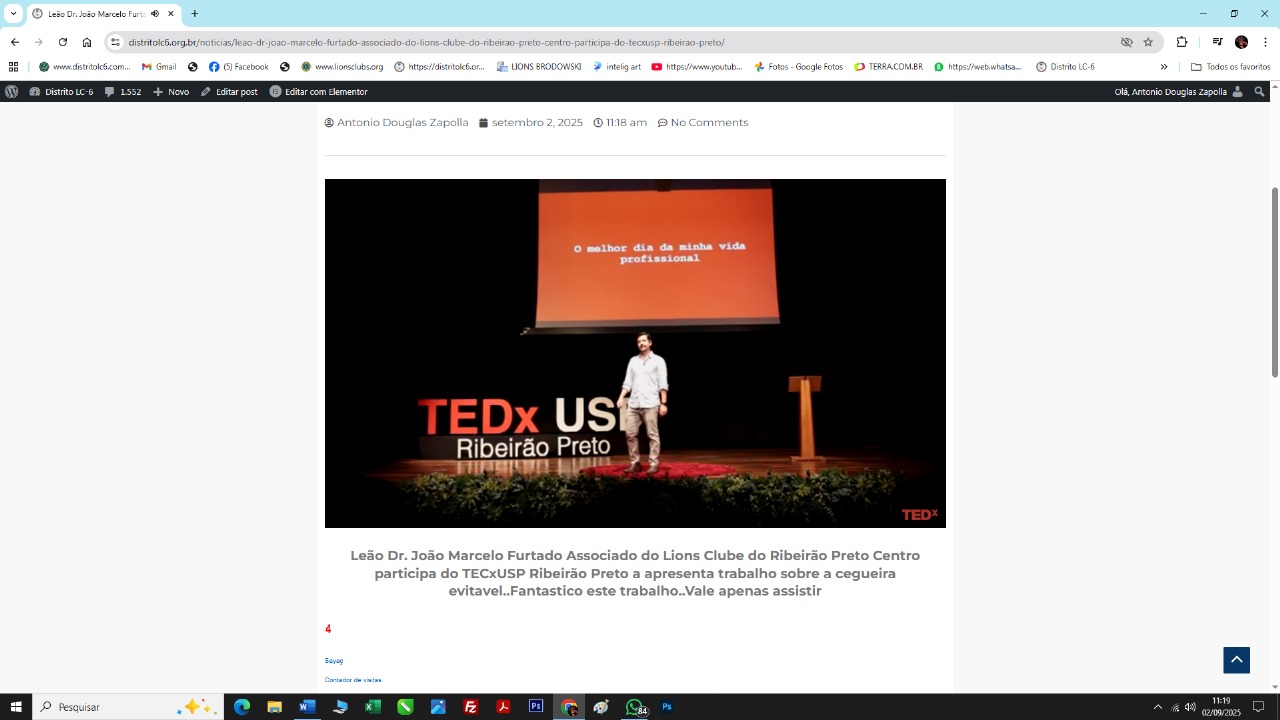Image resolution: width=1280 pixels, height=720 pixels.
Task: Open Editar com Elementor in admin bar
Action: 318,92
